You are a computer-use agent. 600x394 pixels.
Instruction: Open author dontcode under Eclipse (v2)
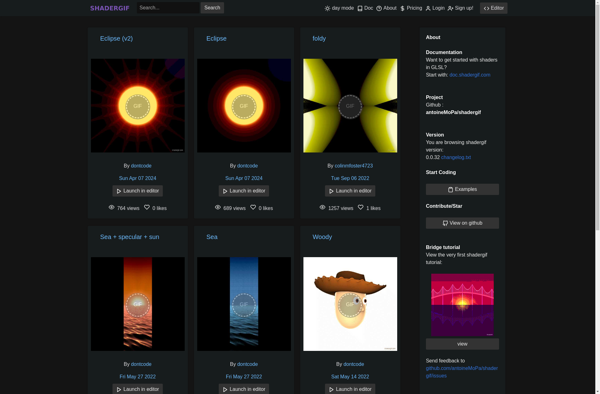tap(141, 166)
